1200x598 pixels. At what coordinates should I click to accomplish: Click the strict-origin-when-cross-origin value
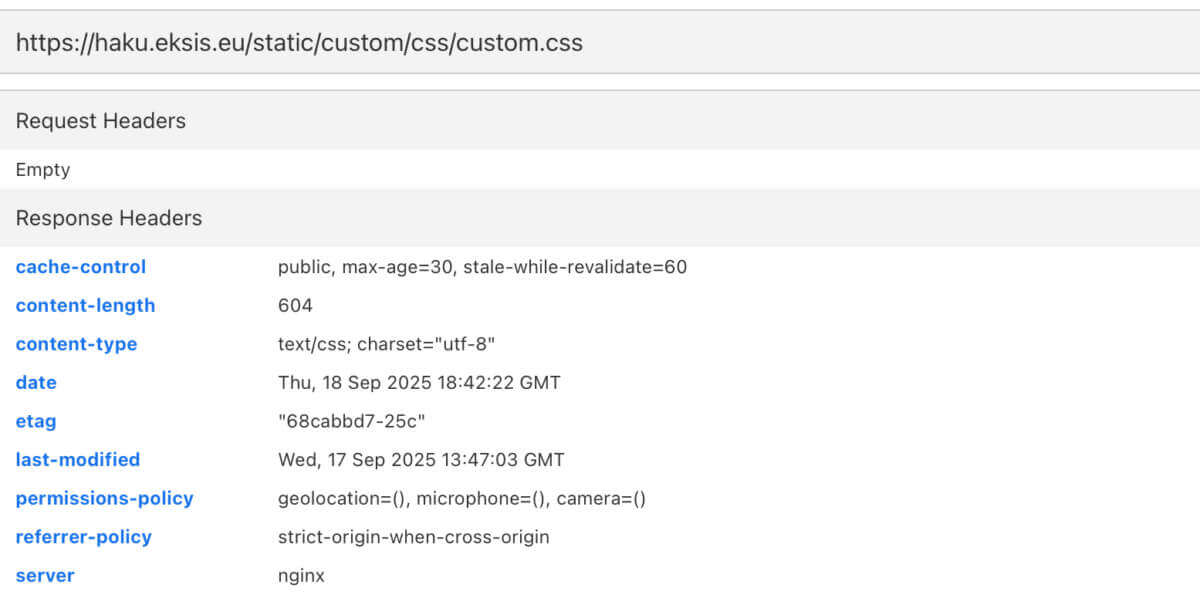pyautogui.click(x=414, y=537)
